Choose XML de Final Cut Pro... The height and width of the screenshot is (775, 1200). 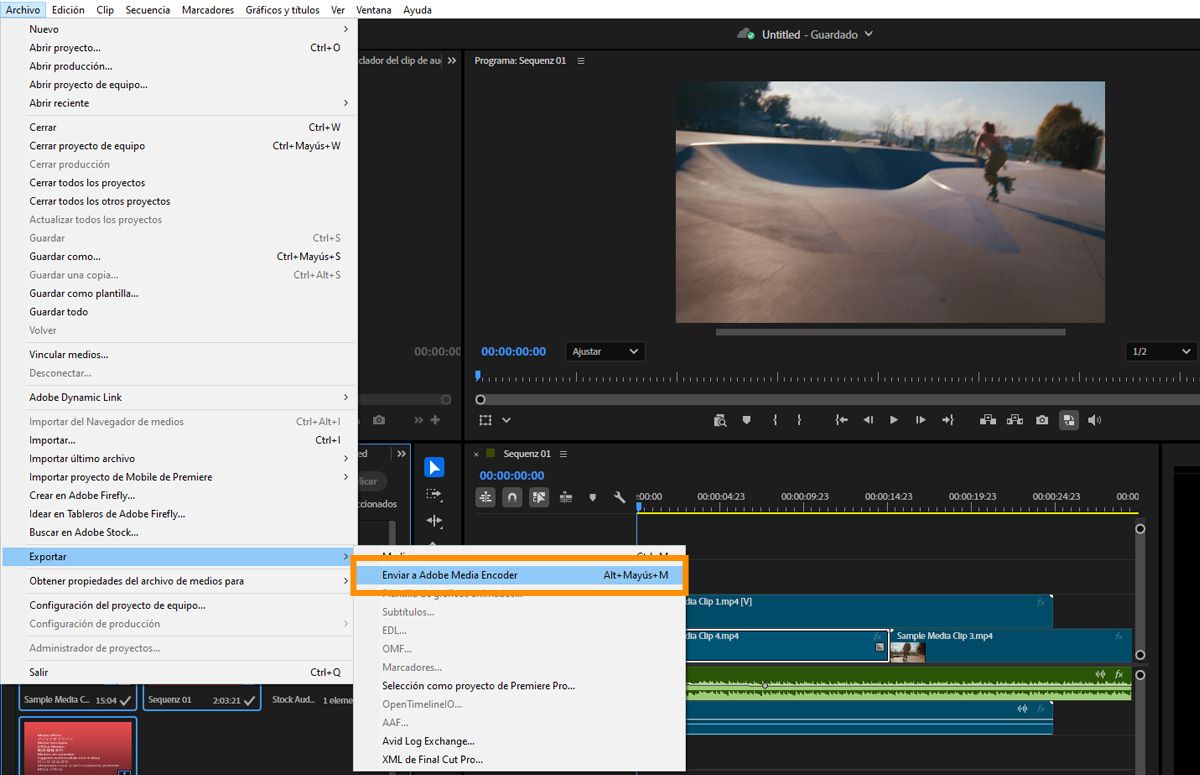pyautogui.click(x=519, y=760)
